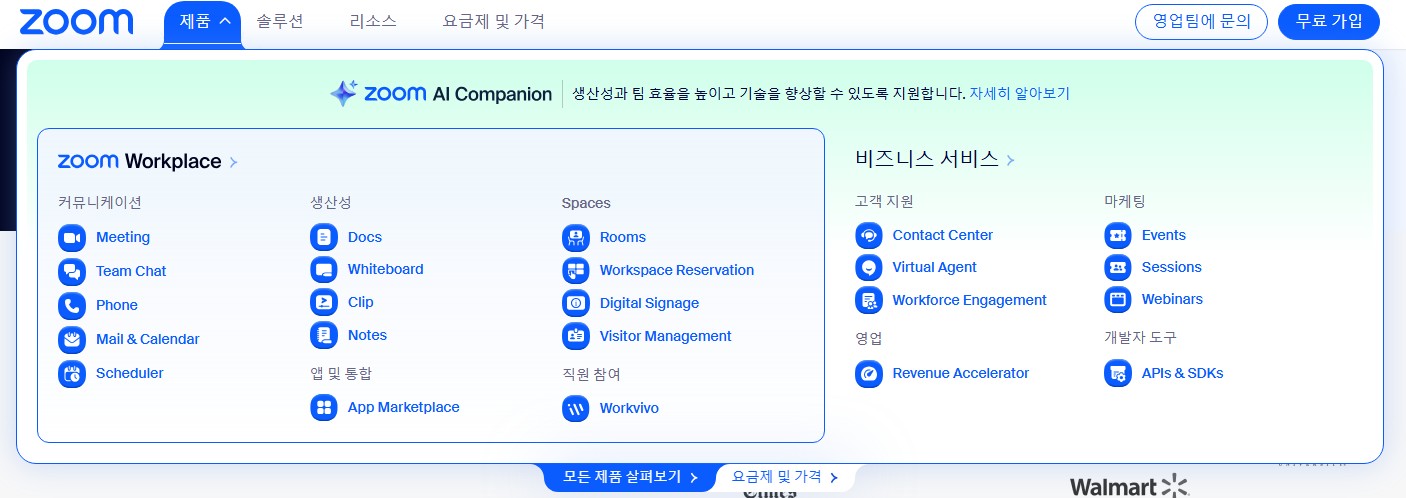Click the bottom 요금제 및 가격 button

pyautogui.click(x=785, y=477)
